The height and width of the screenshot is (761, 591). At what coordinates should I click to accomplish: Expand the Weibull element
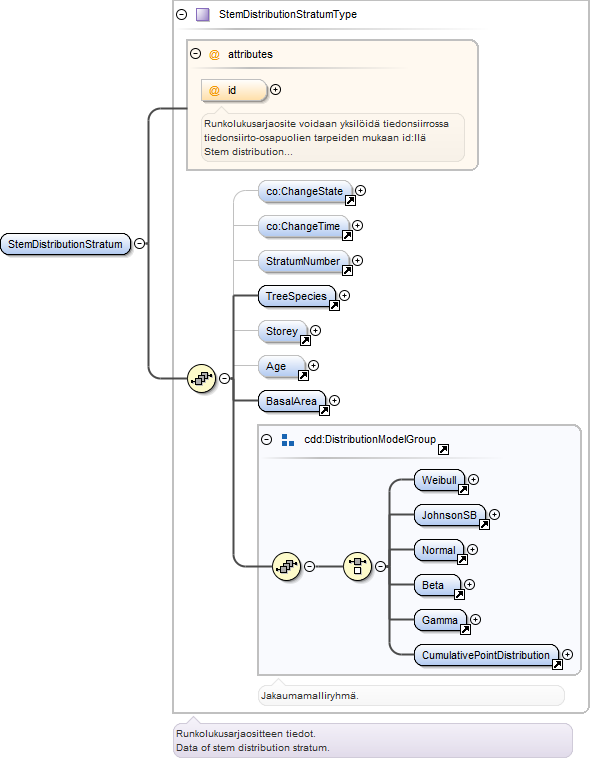pyautogui.click(x=474, y=480)
